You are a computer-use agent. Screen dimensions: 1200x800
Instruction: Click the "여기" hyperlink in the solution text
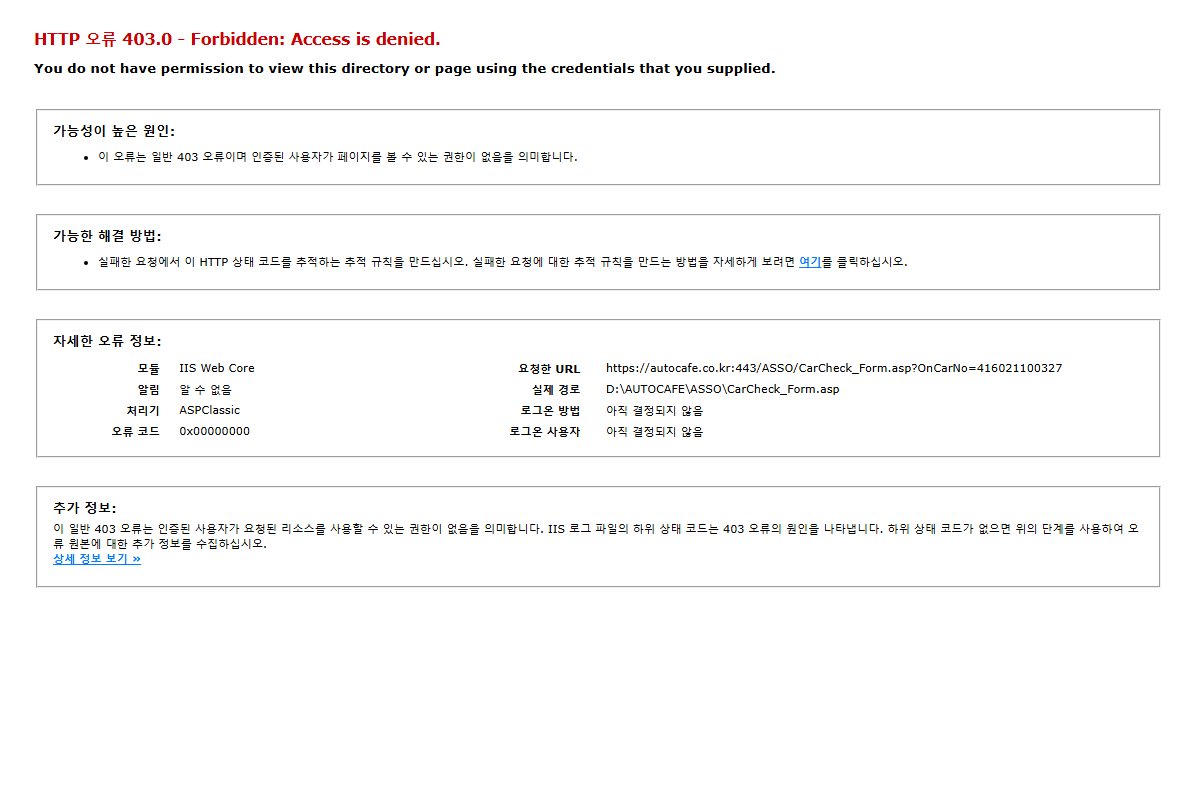coord(809,262)
